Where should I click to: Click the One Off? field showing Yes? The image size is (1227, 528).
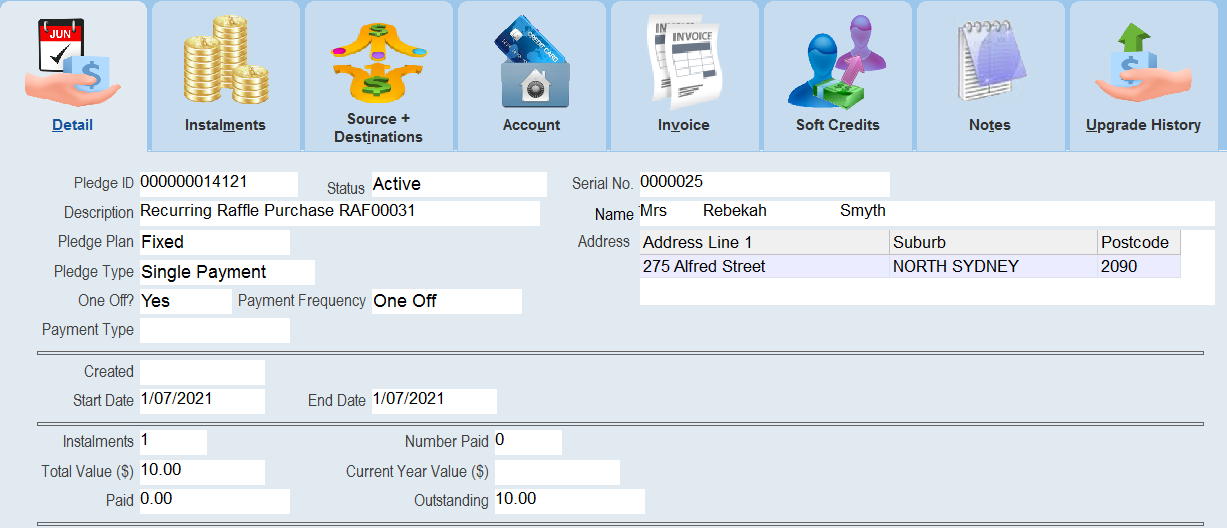(185, 301)
